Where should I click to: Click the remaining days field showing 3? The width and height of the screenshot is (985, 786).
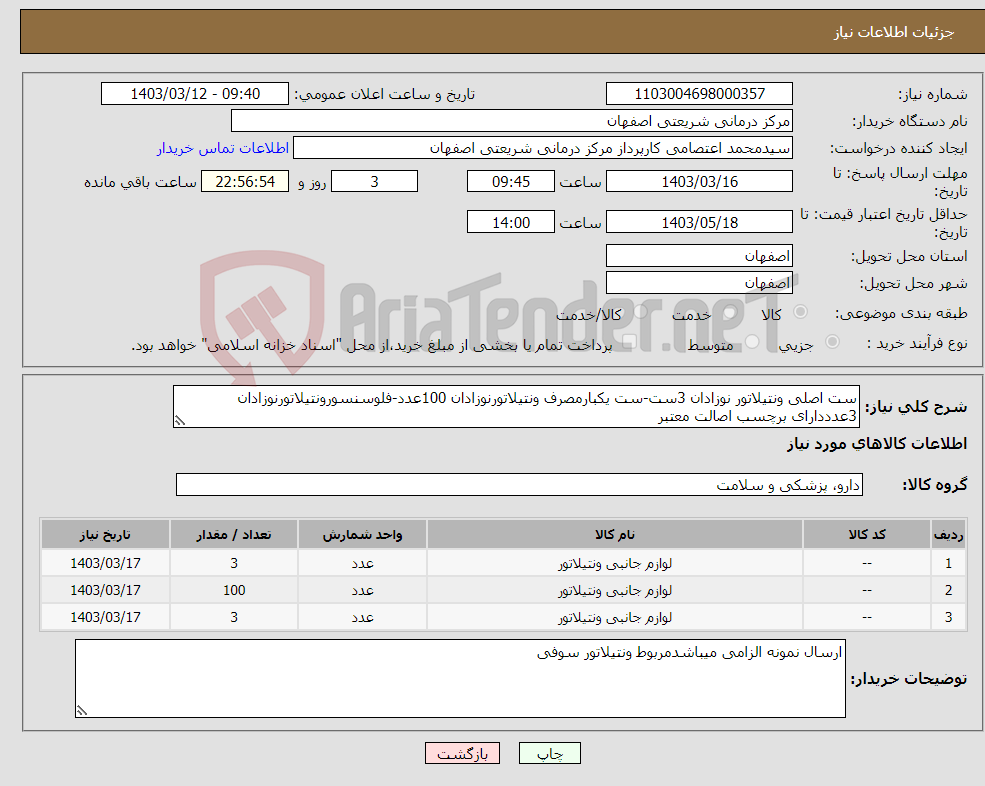click(374, 182)
